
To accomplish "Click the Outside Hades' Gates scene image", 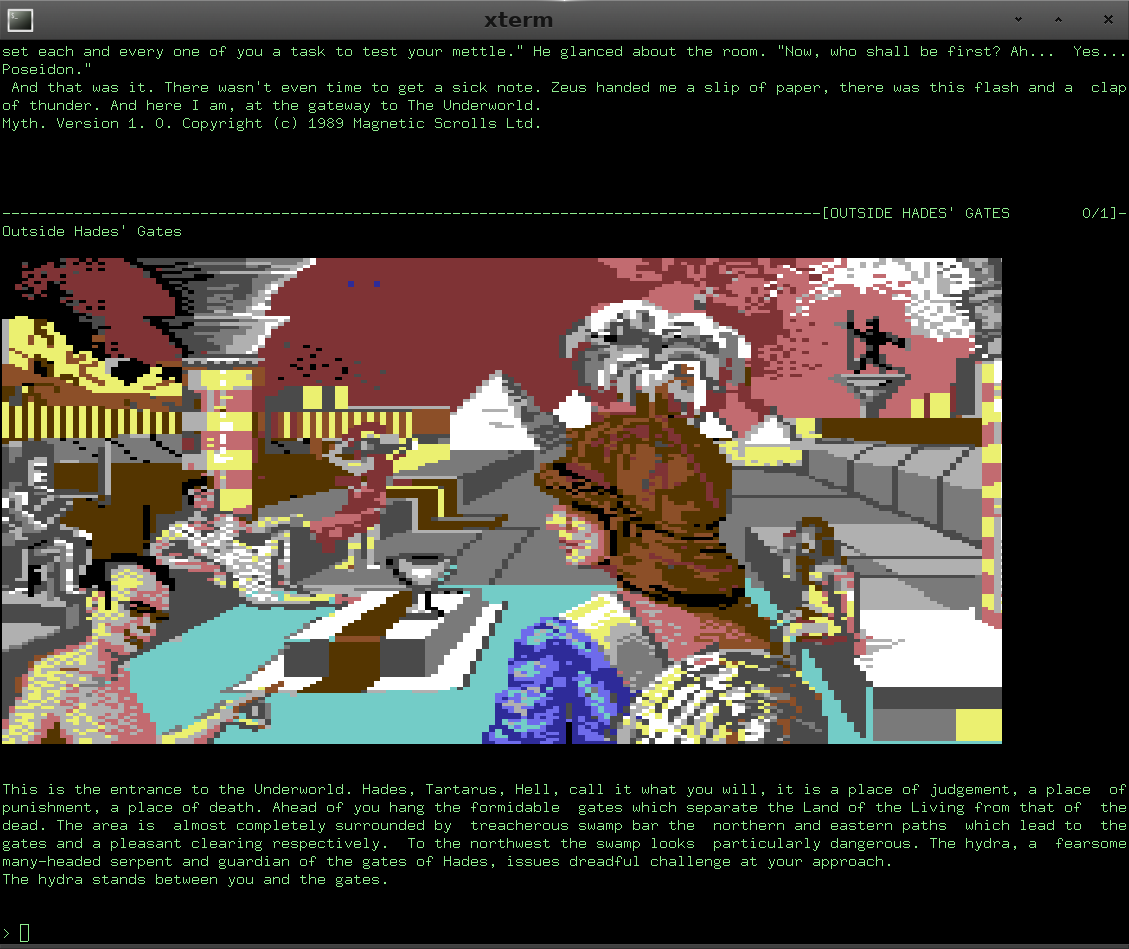I will click(502, 500).
